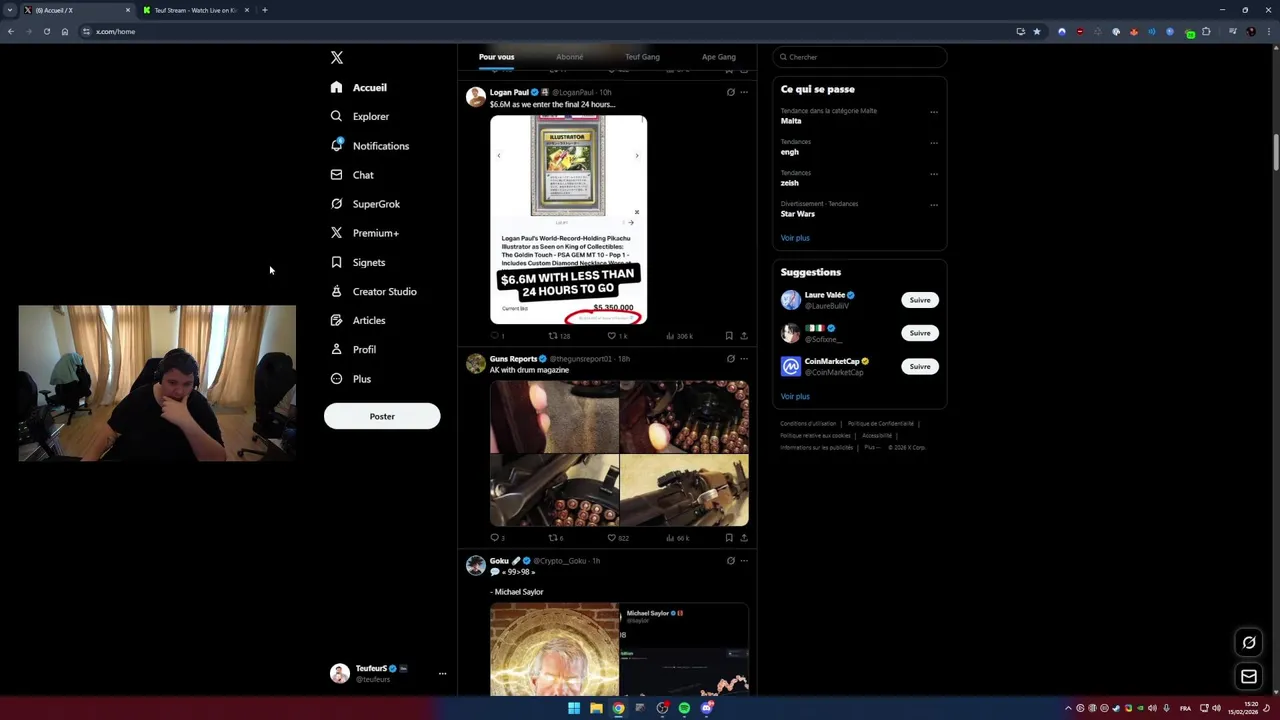The image size is (1280, 720).
Task: Follow CoinMarketCap with Suivre button
Action: [x=920, y=366]
